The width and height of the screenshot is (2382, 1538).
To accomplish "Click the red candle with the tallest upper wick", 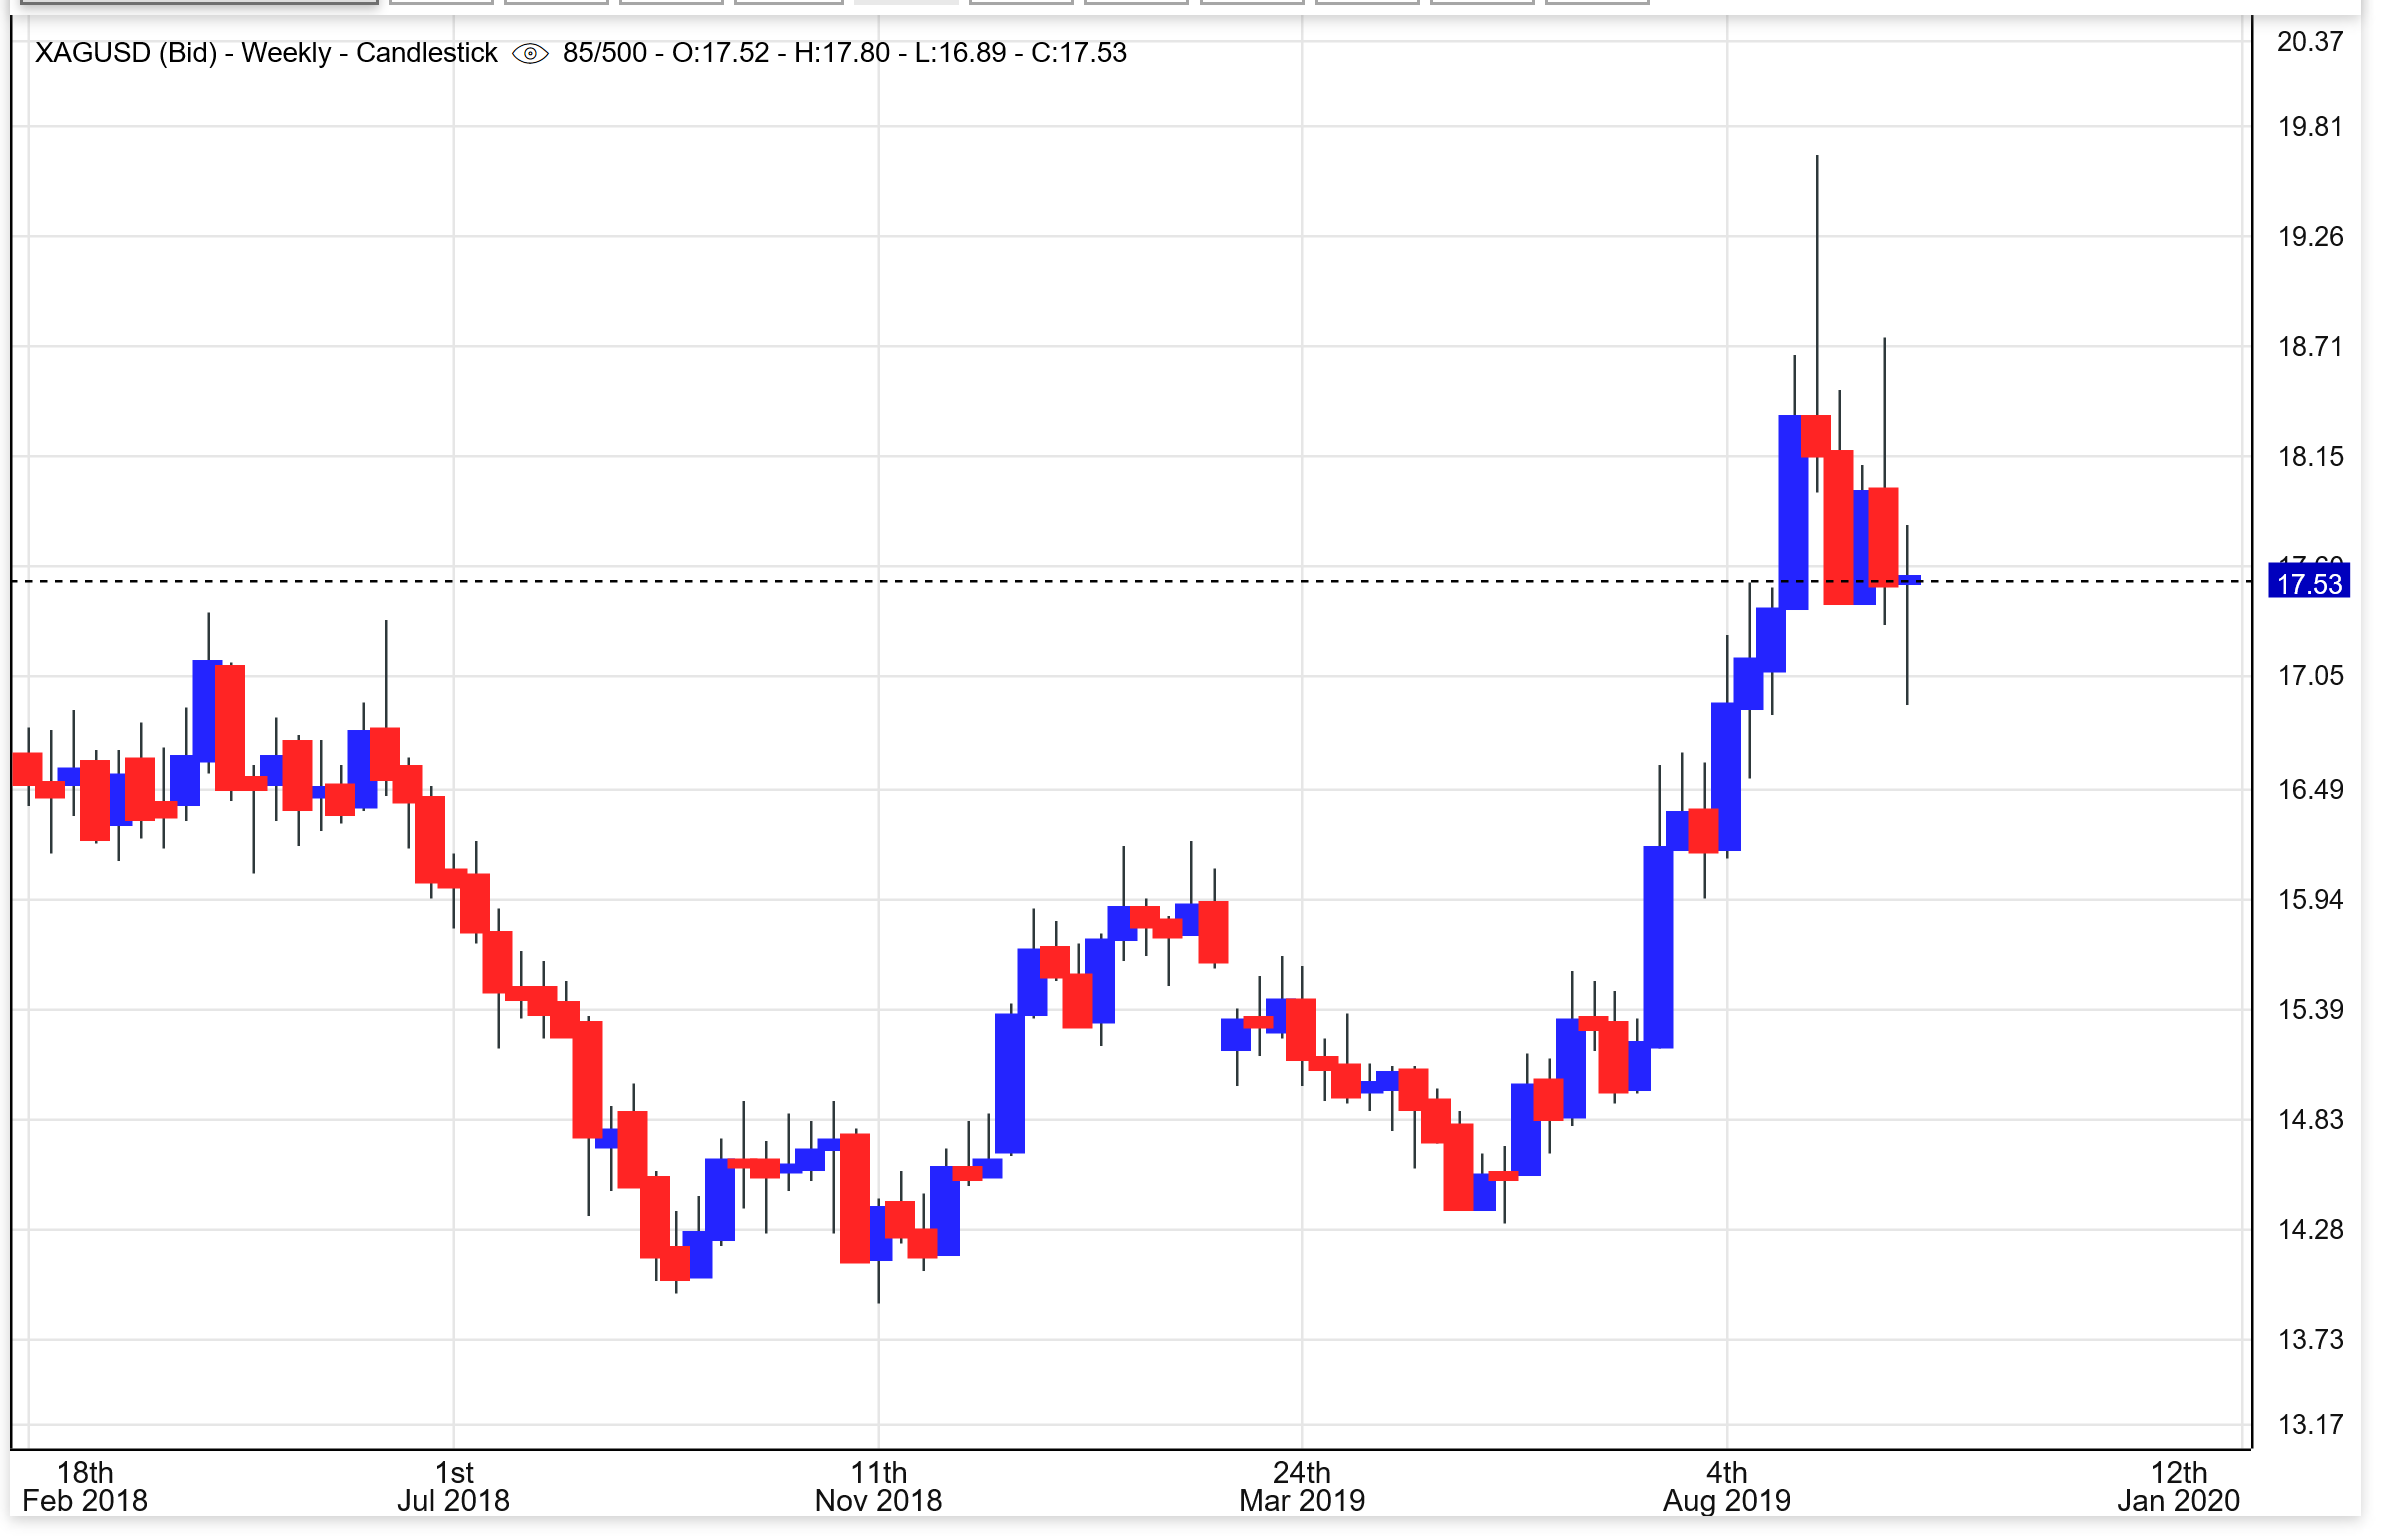I will 1816,436.
